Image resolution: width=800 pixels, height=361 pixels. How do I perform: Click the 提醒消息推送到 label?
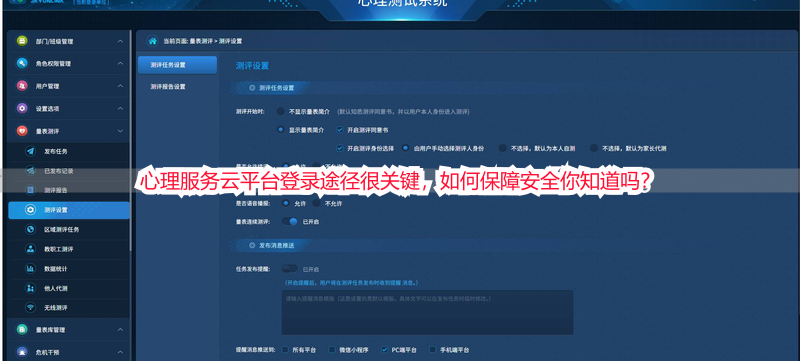(x=255, y=350)
